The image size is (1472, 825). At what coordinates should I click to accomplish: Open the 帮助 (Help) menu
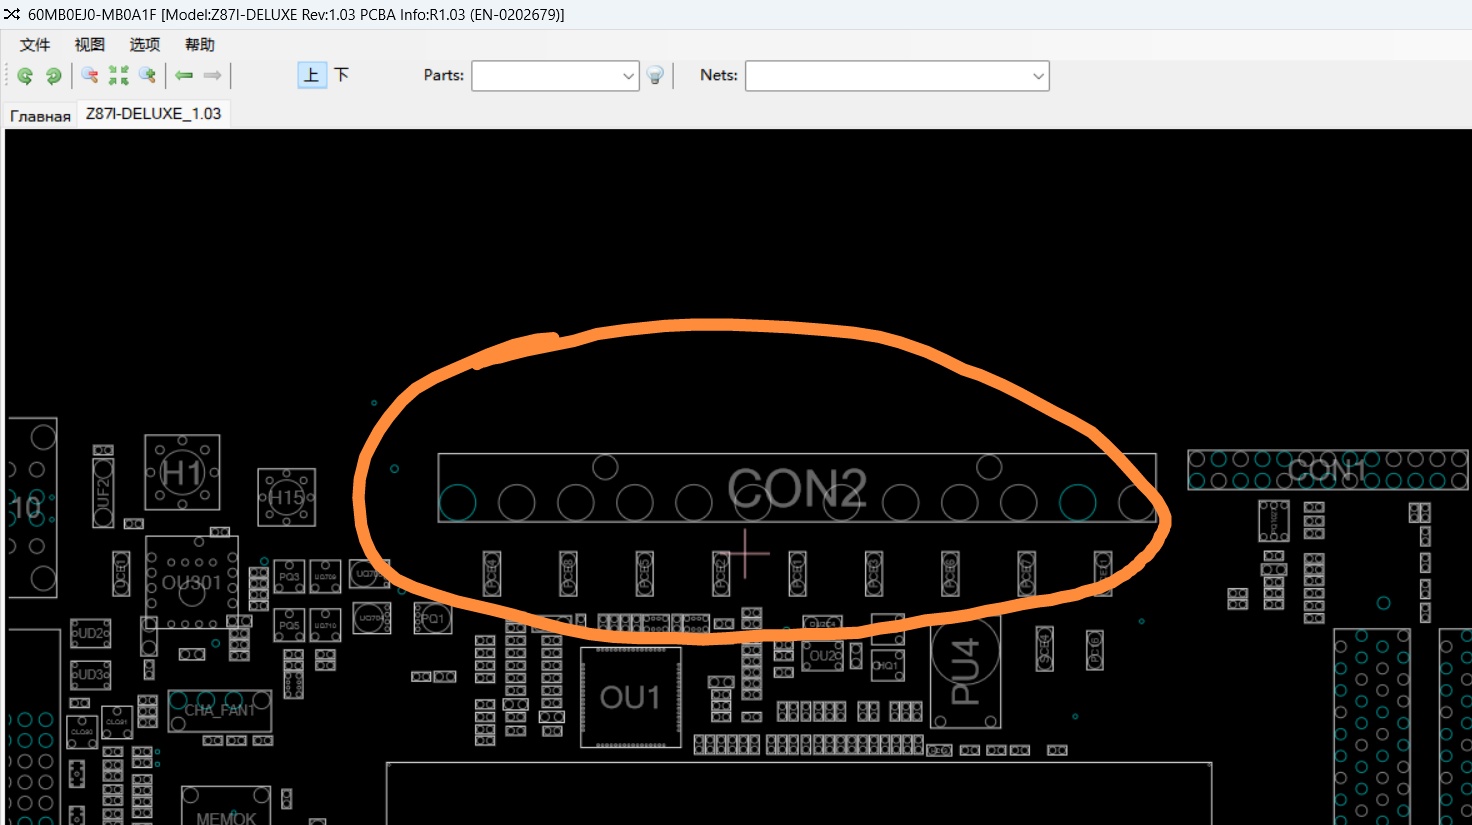199,45
